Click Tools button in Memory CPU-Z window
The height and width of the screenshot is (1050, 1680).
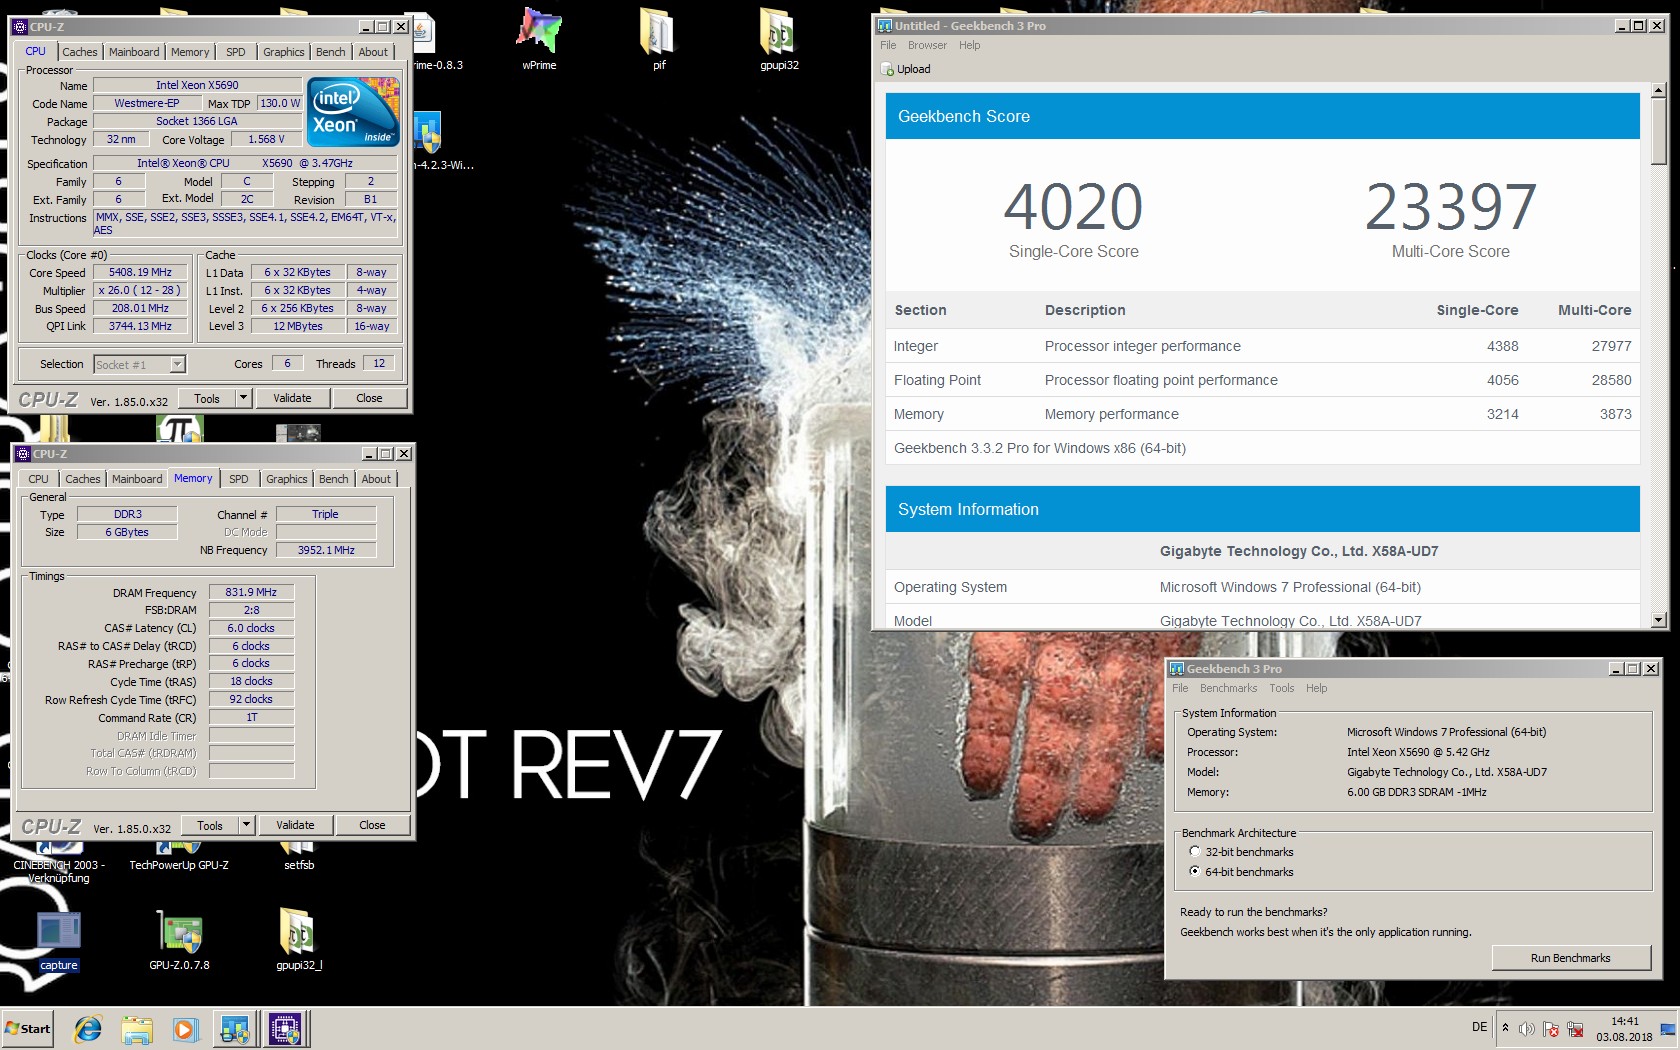(x=210, y=825)
